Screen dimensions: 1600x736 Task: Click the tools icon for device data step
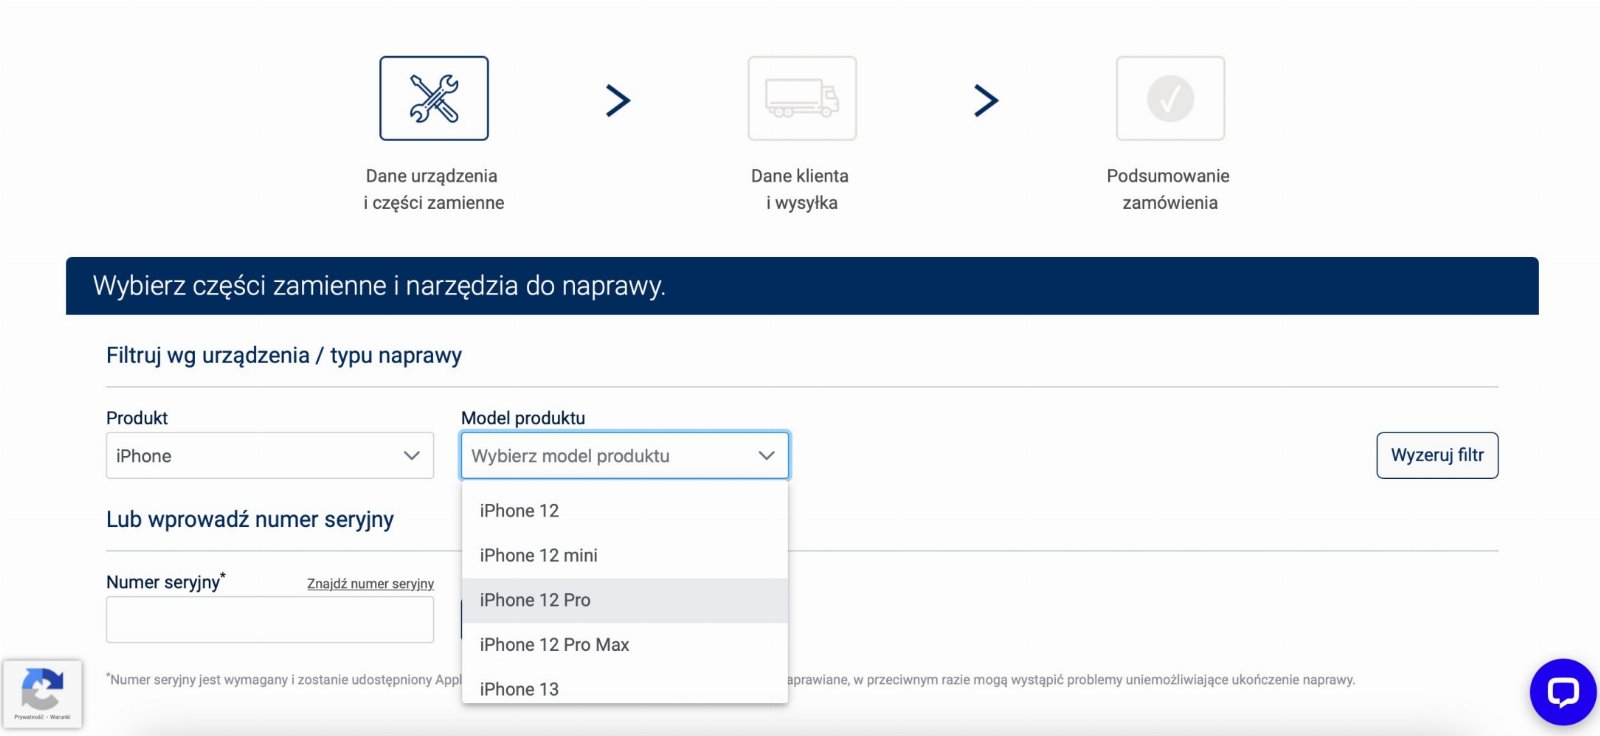pyautogui.click(x=434, y=98)
